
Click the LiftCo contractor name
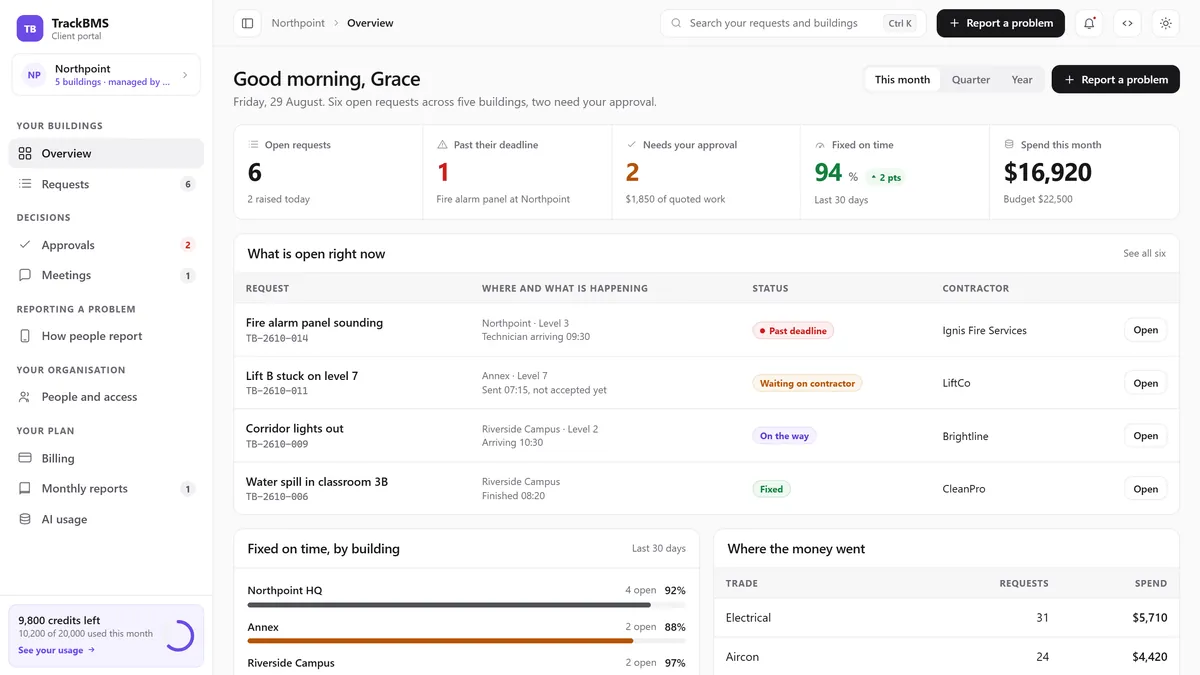point(956,383)
